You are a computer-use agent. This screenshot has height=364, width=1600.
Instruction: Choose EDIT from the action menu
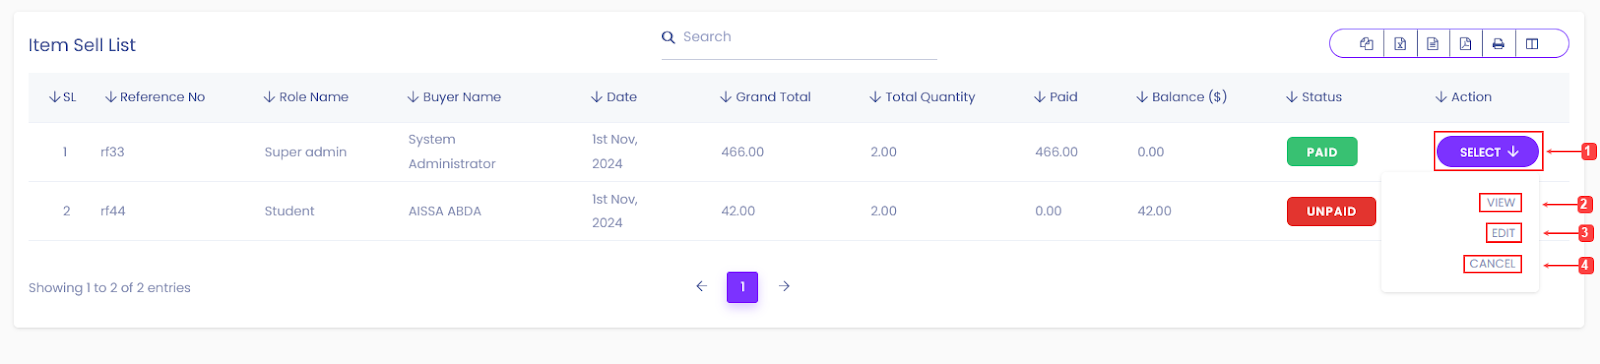click(1503, 233)
